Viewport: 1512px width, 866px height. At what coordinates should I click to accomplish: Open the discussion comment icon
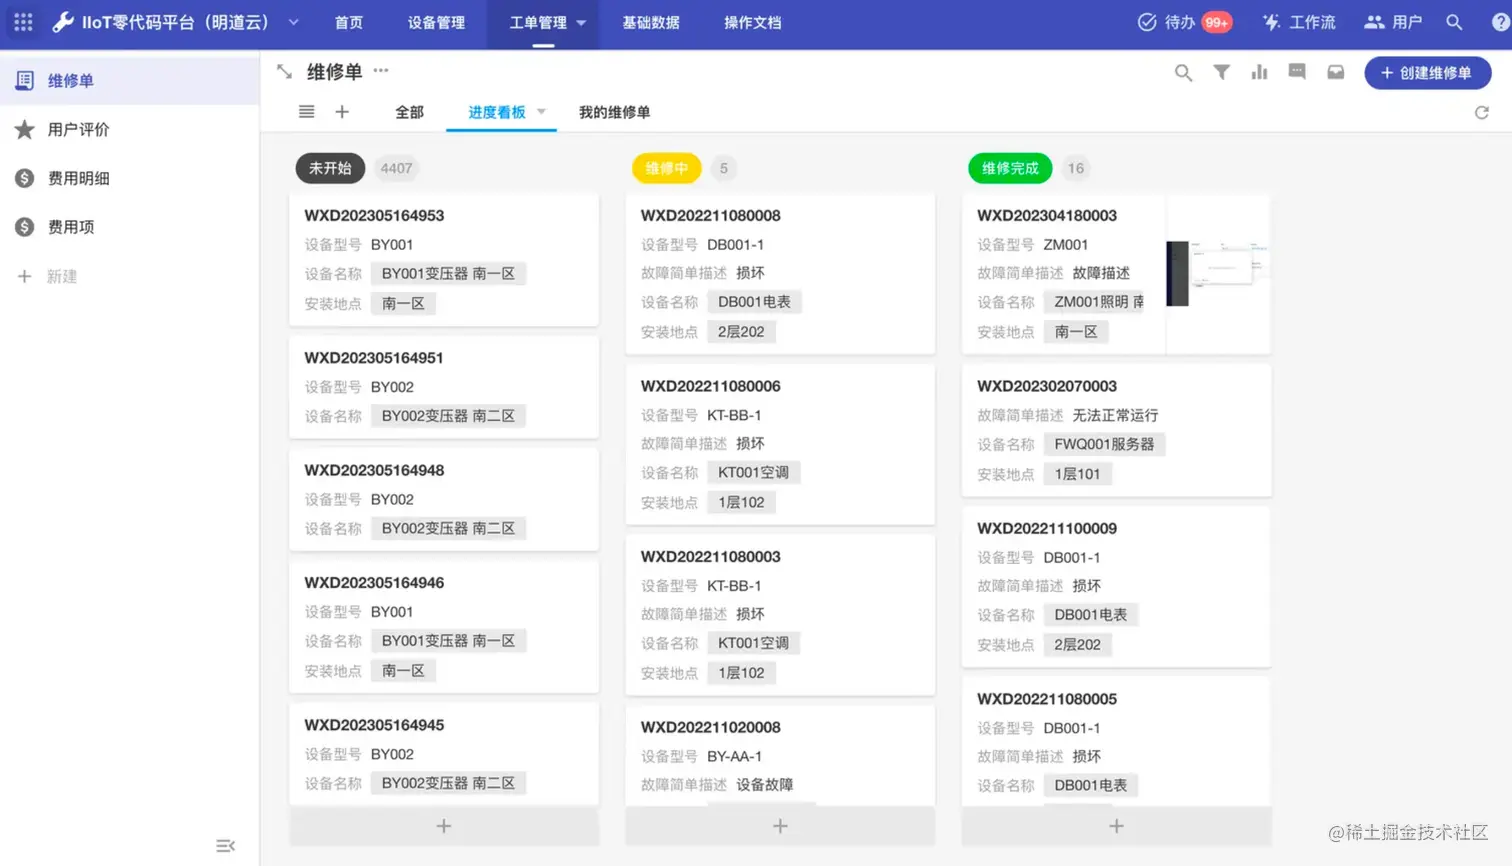pyautogui.click(x=1297, y=72)
